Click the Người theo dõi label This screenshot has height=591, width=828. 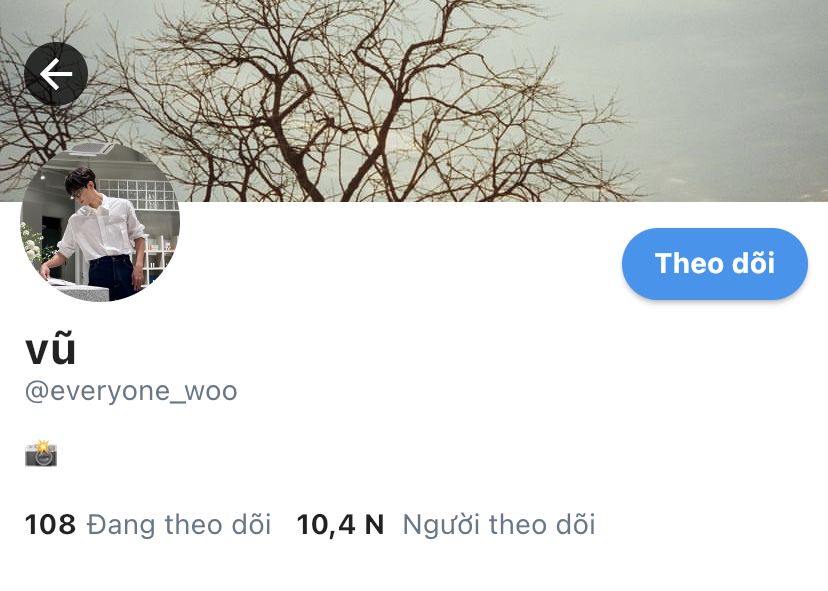click(499, 525)
